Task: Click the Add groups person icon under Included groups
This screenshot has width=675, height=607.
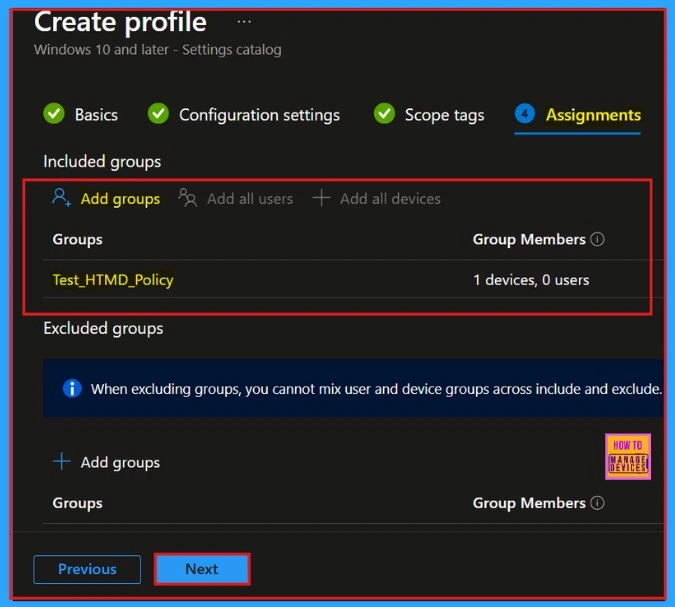Action: 61,198
